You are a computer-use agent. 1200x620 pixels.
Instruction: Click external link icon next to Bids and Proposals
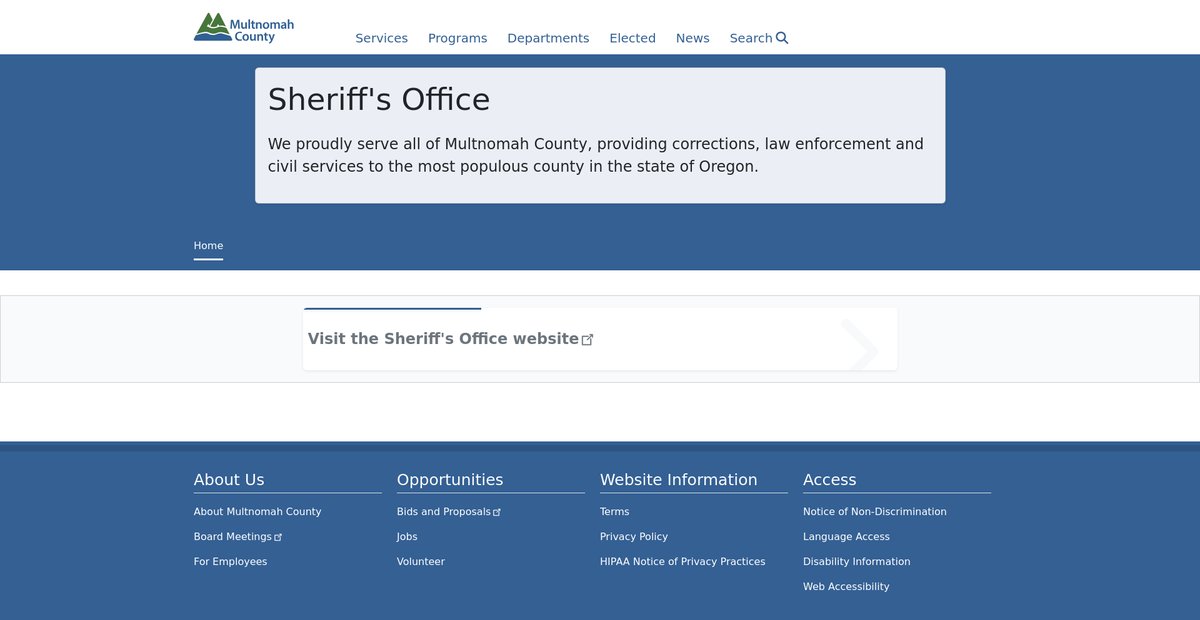[497, 513]
